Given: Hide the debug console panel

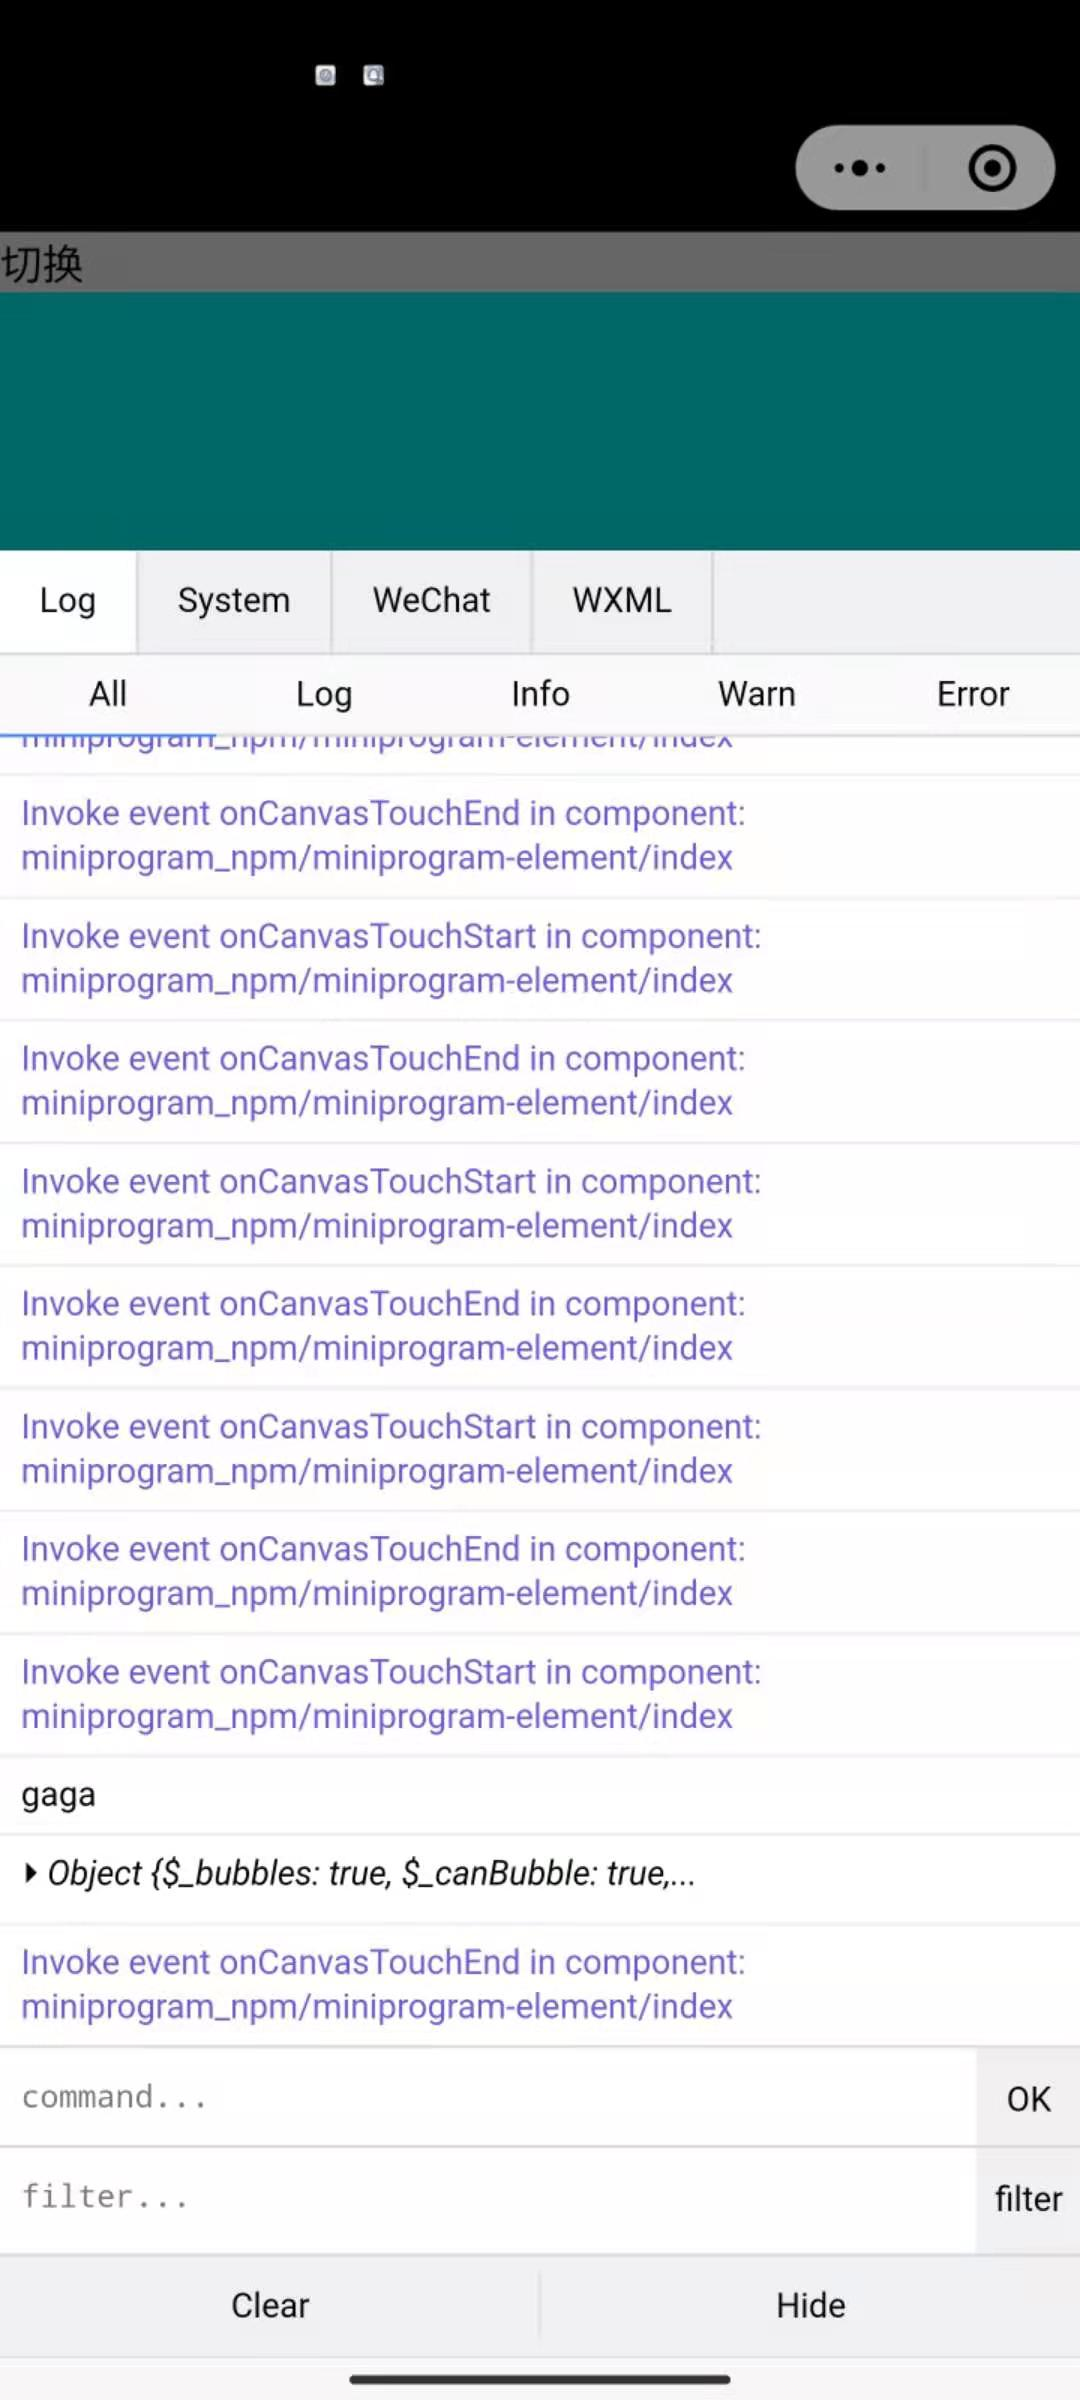Looking at the screenshot, I should pyautogui.click(x=810, y=2304).
